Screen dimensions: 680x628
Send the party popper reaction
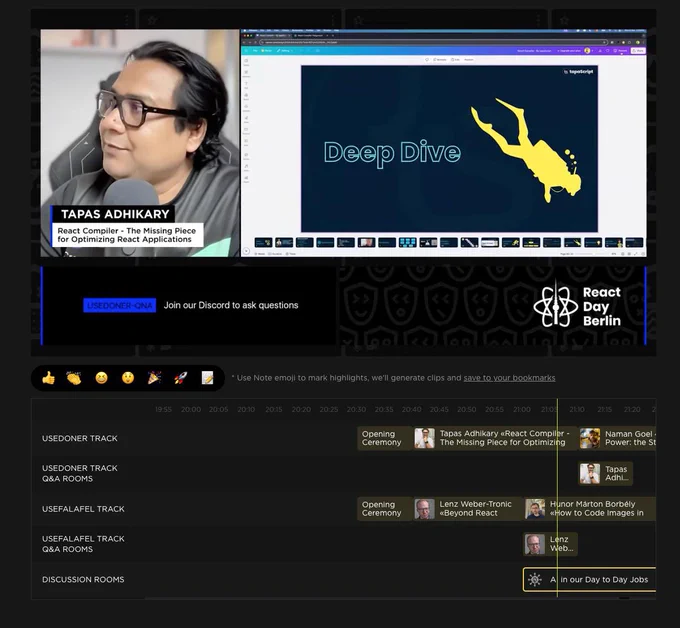pos(154,378)
